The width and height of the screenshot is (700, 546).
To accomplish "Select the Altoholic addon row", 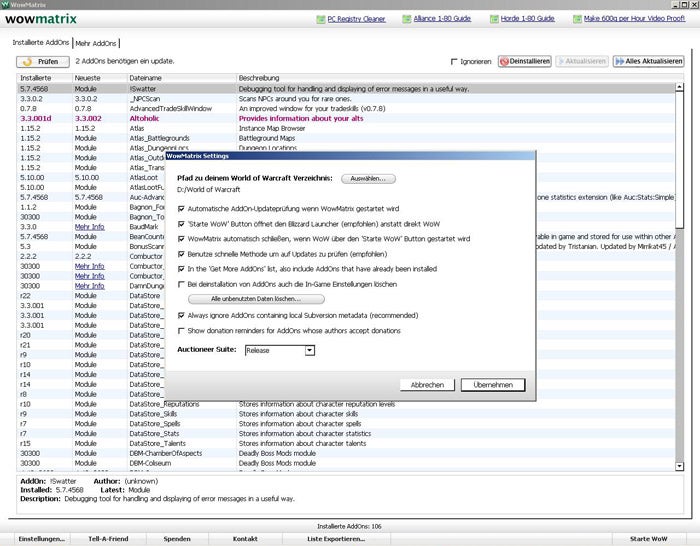I will [x=346, y=118].
